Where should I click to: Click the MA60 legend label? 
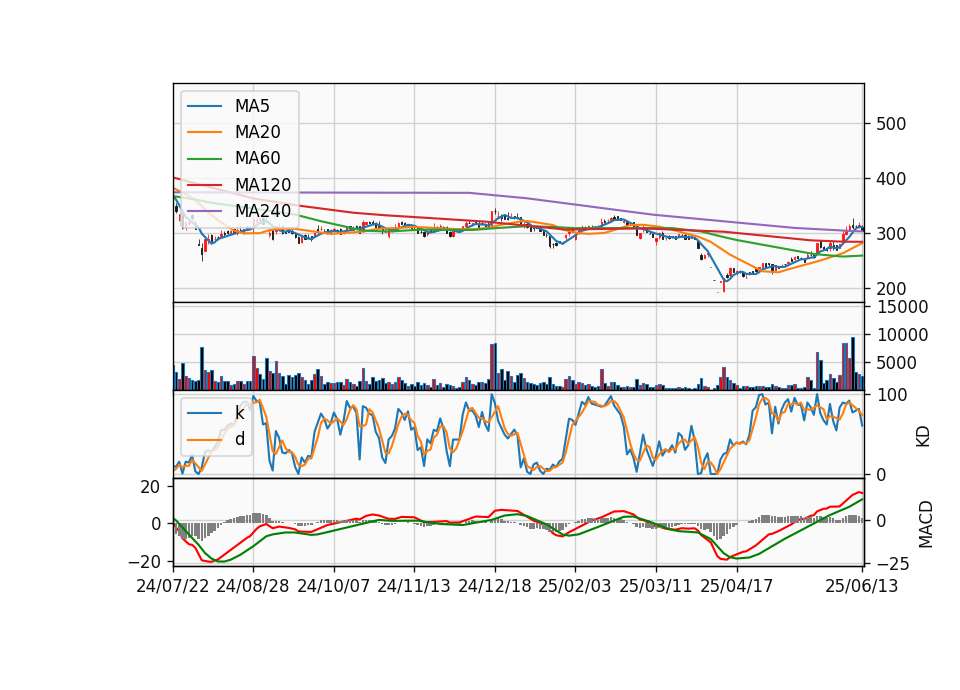258,159
